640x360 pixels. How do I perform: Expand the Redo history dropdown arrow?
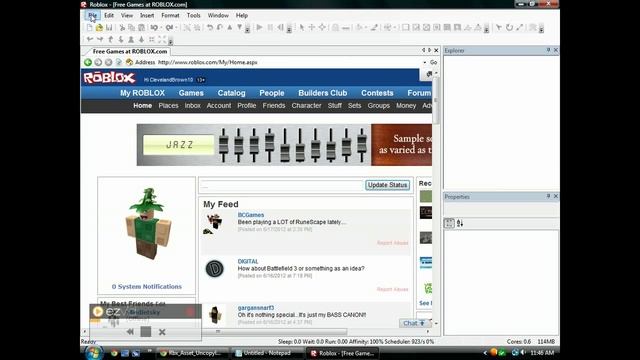tap(177, 27)
